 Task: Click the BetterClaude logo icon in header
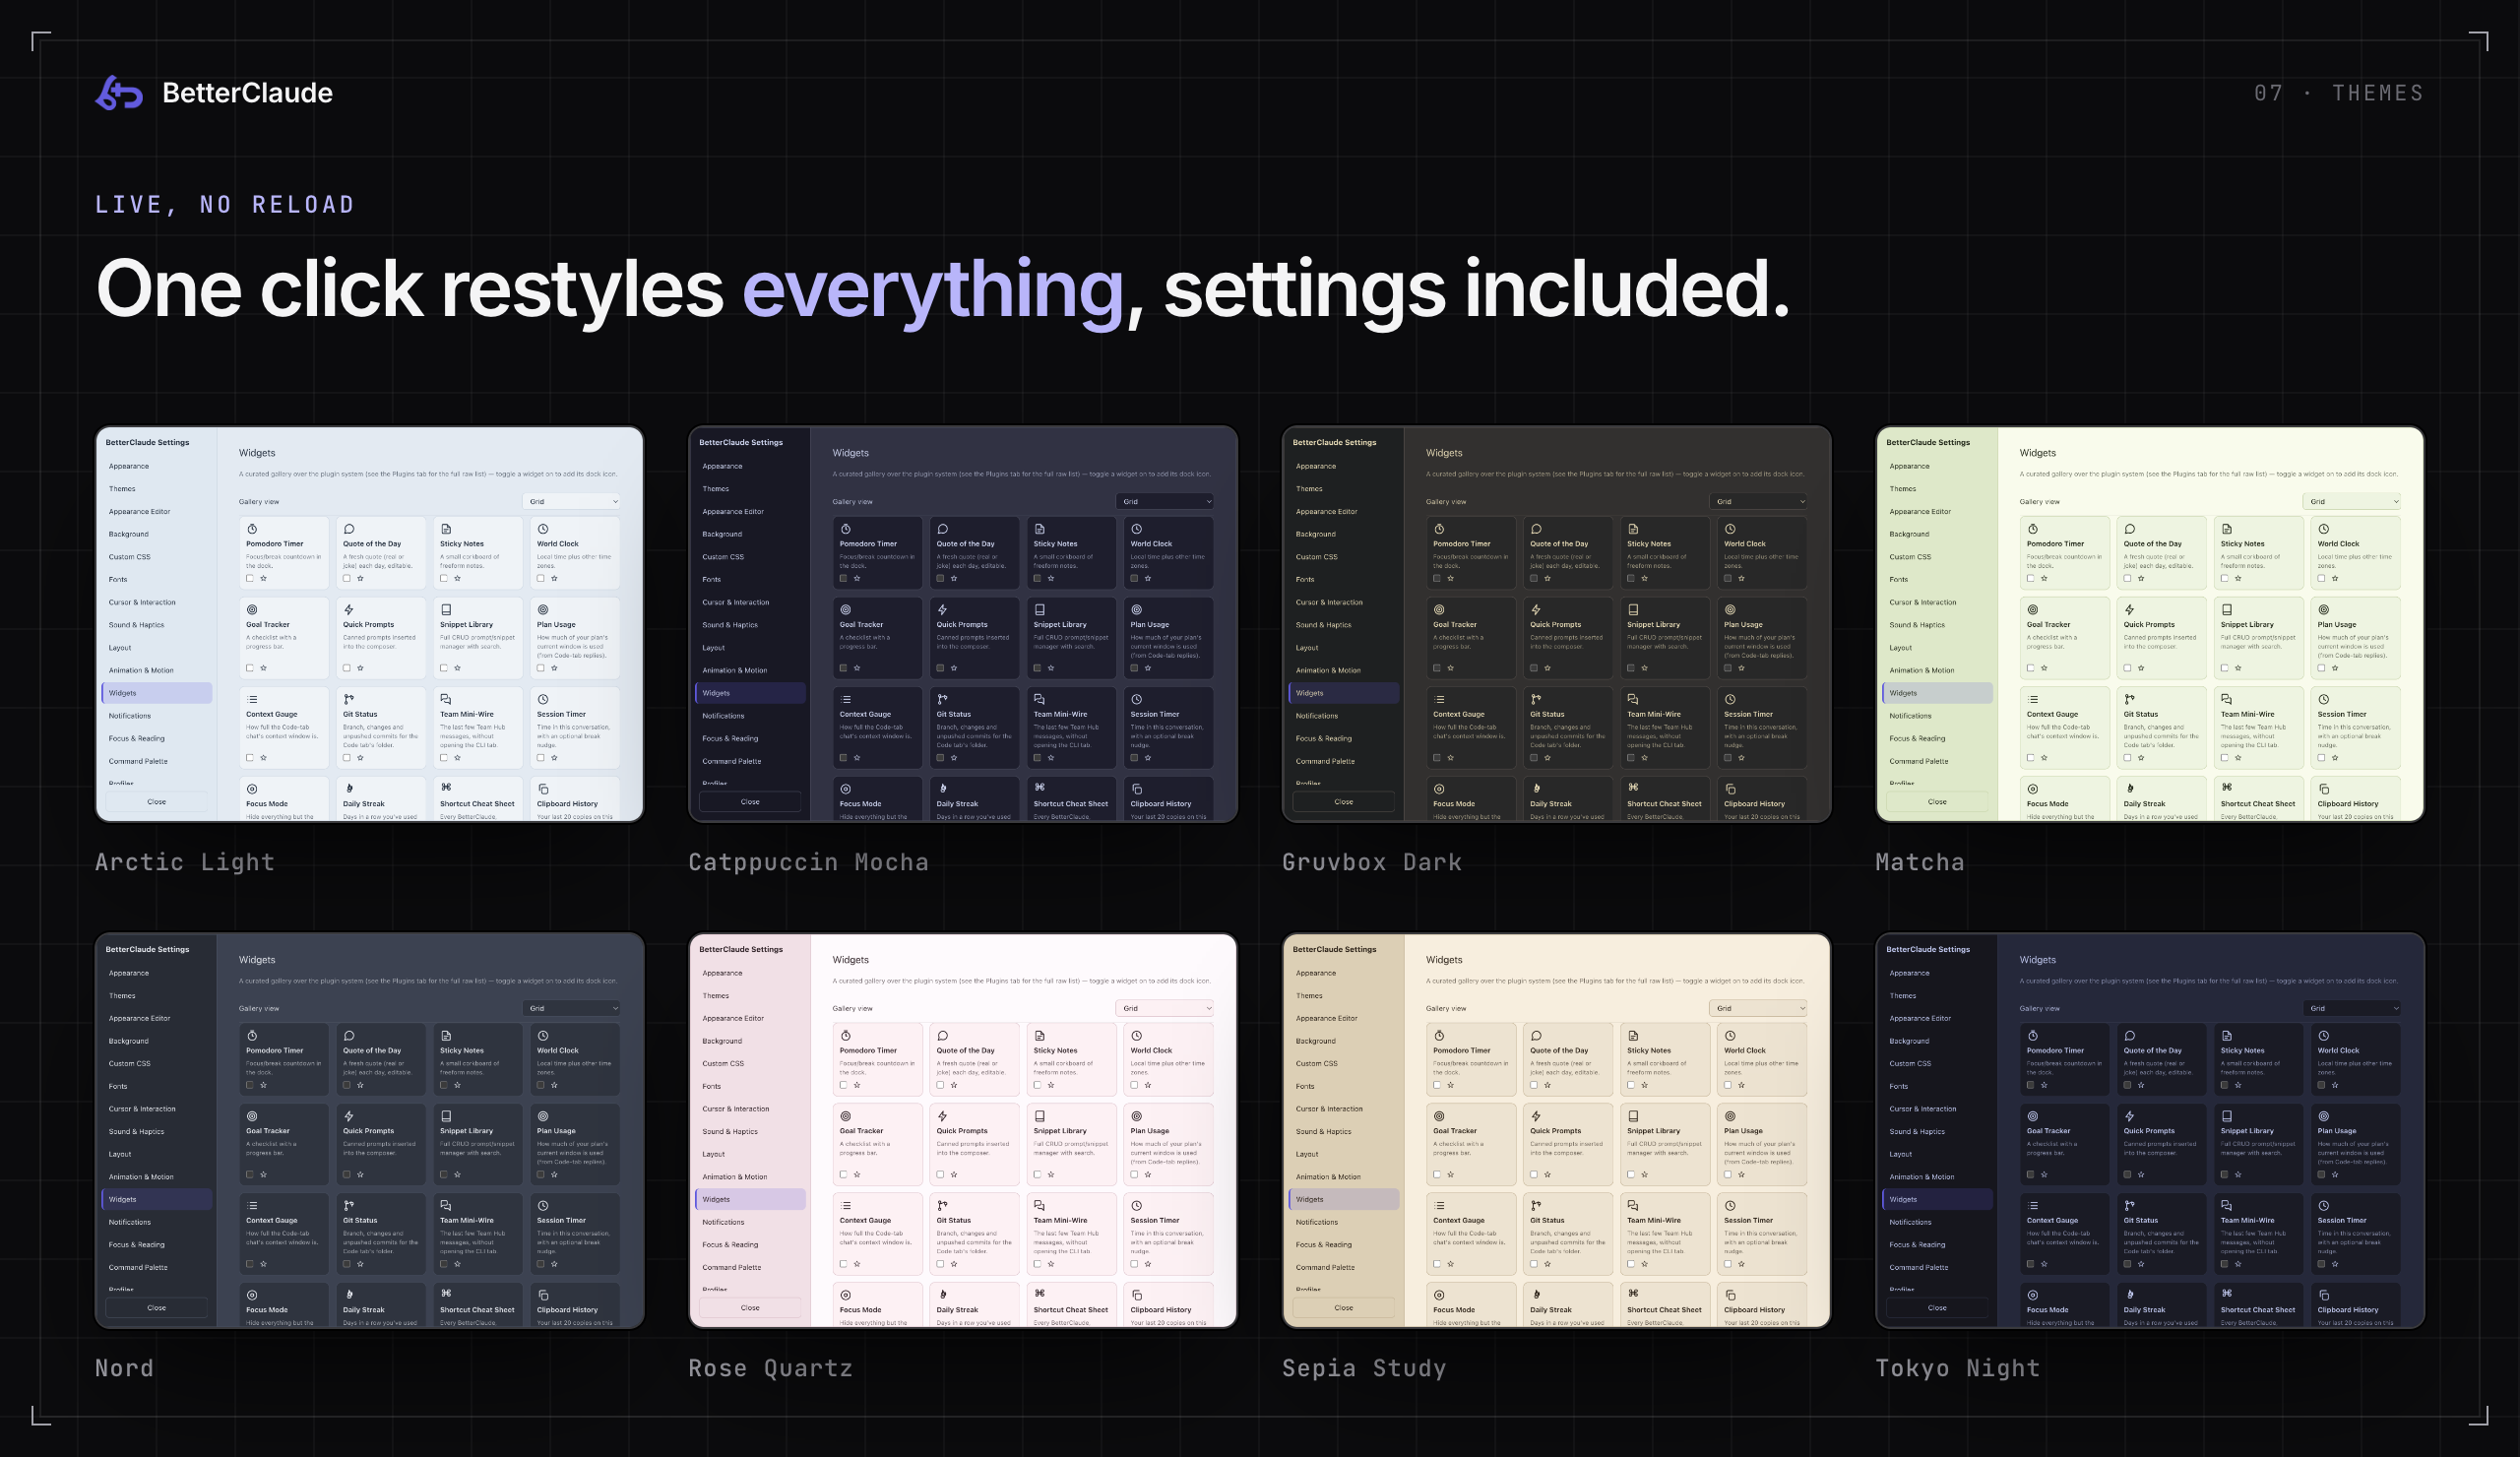[119, 93]
